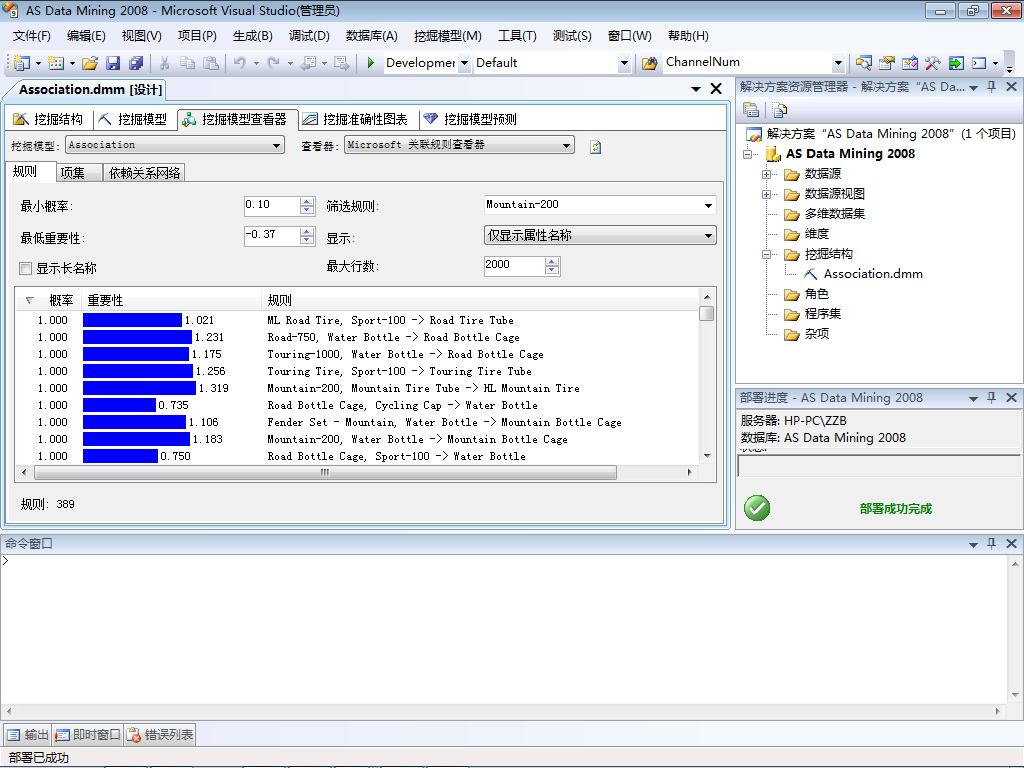
Task: Open the 帮助(H) menu
Action: pos(688,36)
